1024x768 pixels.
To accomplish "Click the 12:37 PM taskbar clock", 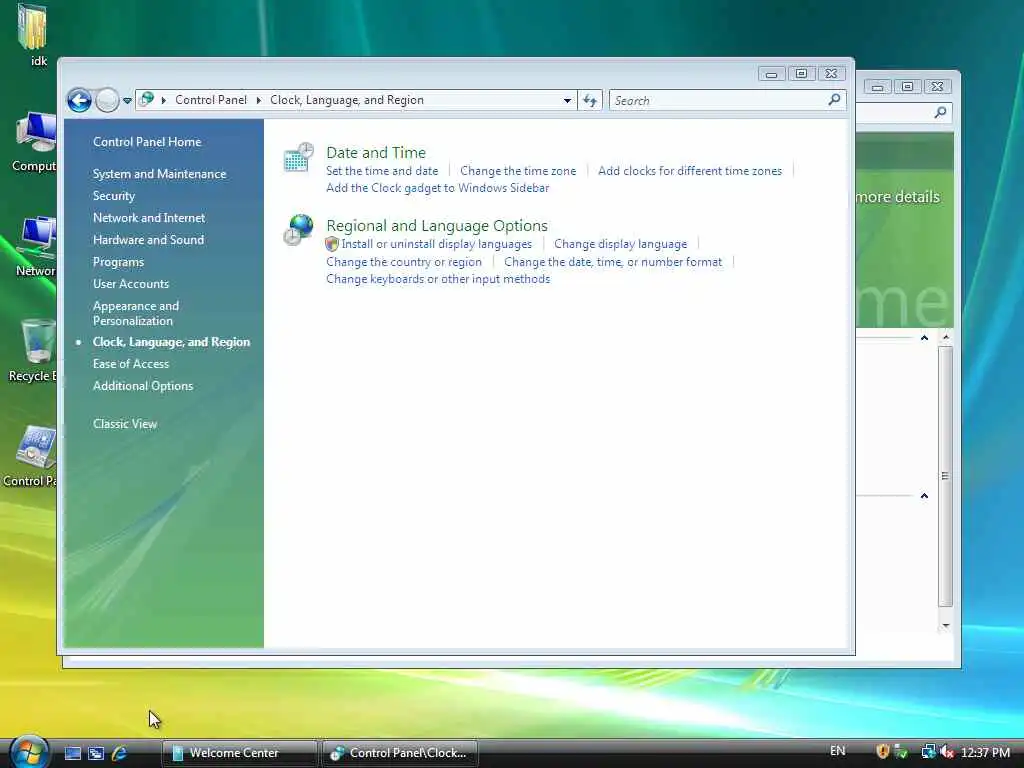I will 985,752.
